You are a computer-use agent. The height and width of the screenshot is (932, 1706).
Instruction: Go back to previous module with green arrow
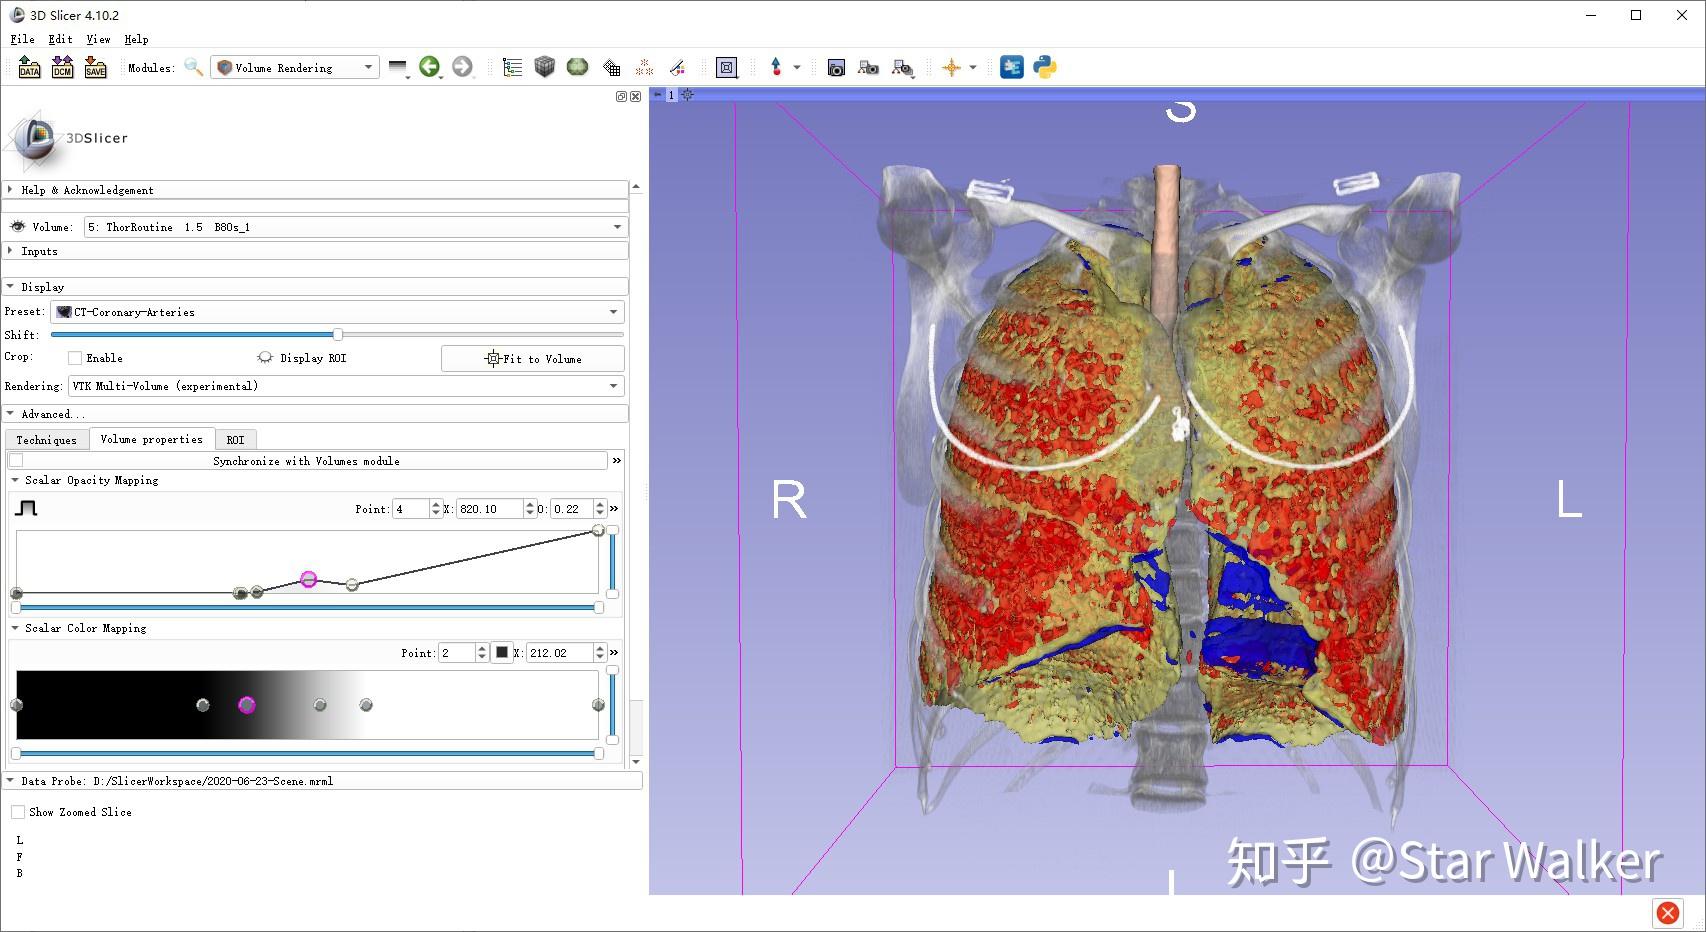(430, 66)
